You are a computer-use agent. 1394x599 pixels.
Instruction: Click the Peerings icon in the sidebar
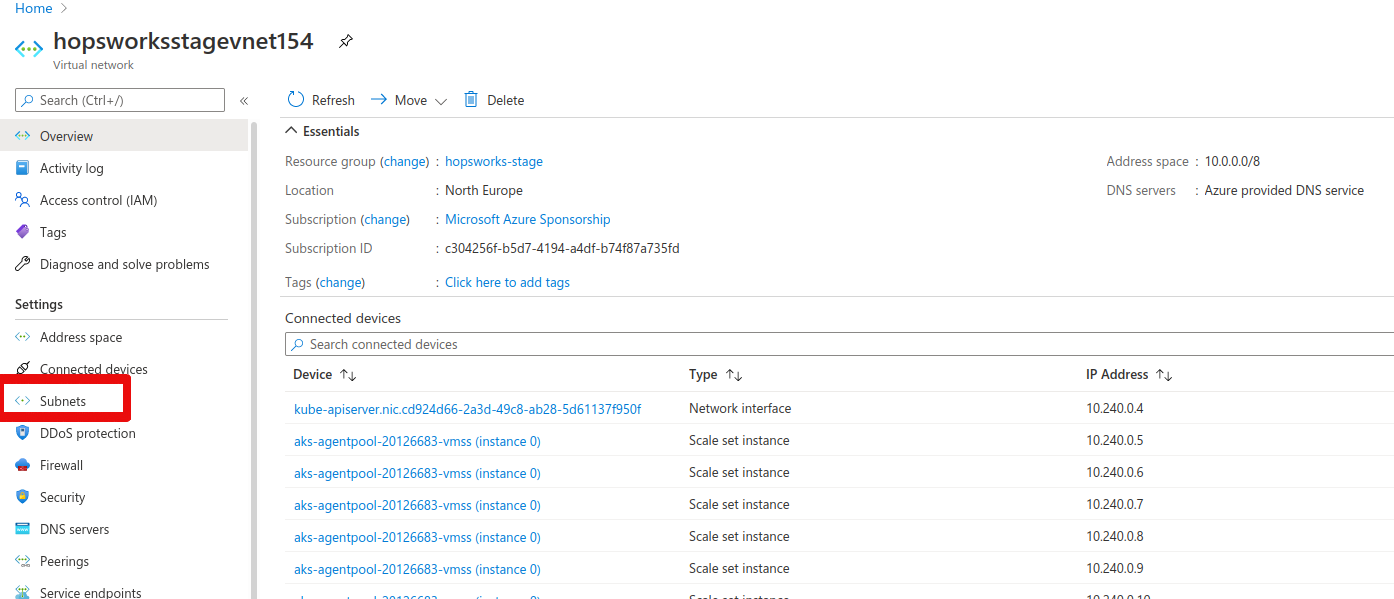pos(23,561)
